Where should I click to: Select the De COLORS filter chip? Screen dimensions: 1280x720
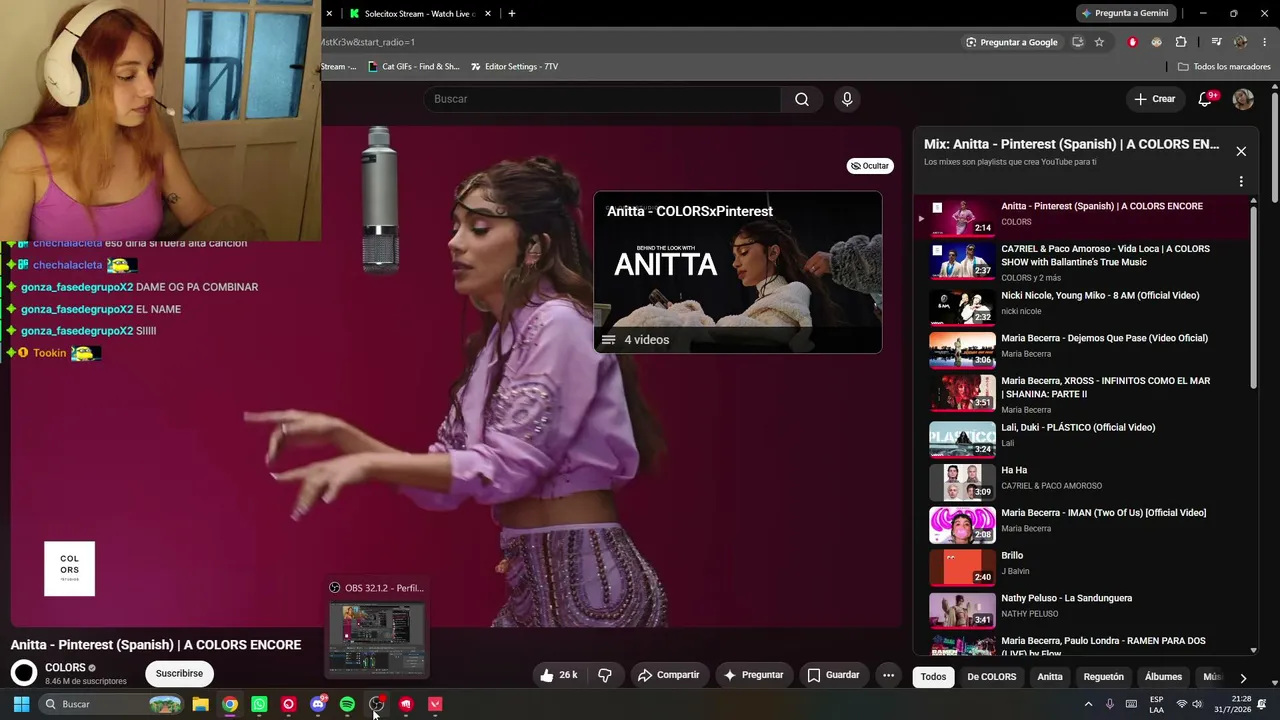992,677
